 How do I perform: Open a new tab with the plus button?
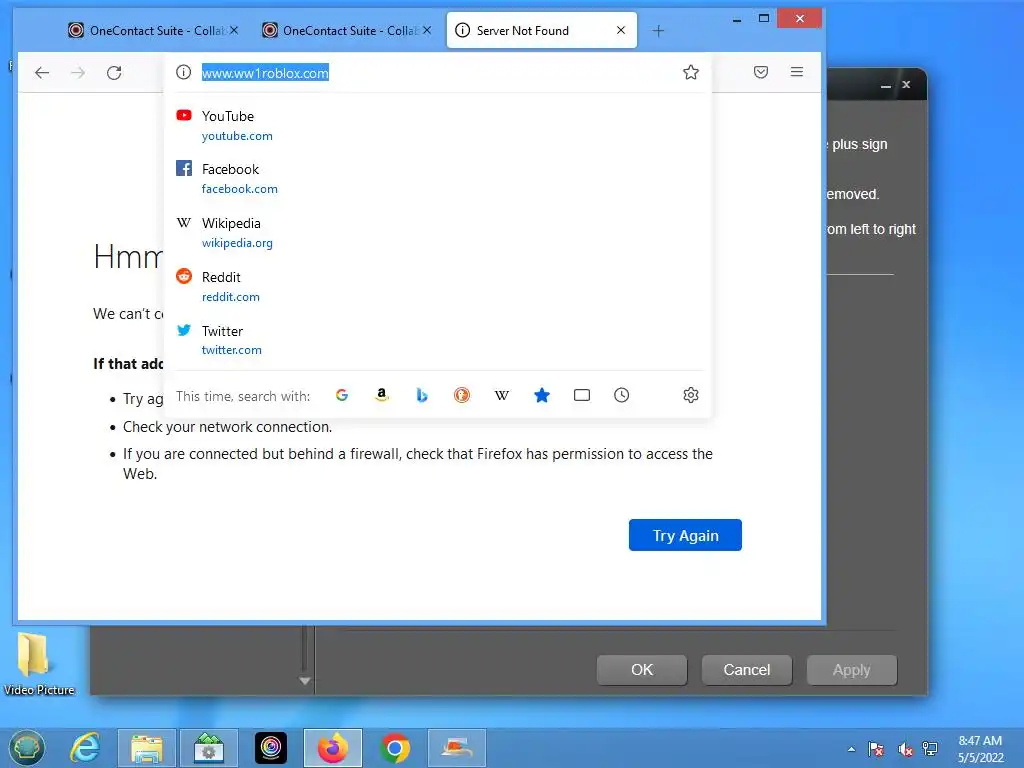[x=658, y=31]
